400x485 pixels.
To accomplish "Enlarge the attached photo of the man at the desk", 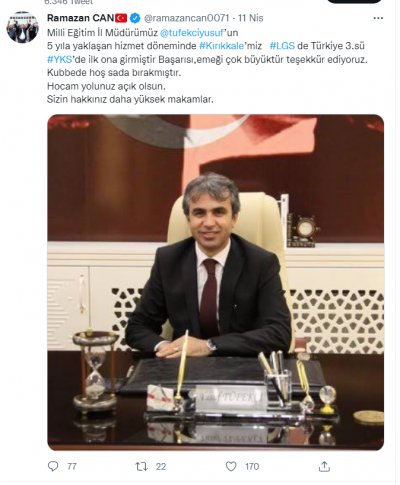I will tap(216, 282).
